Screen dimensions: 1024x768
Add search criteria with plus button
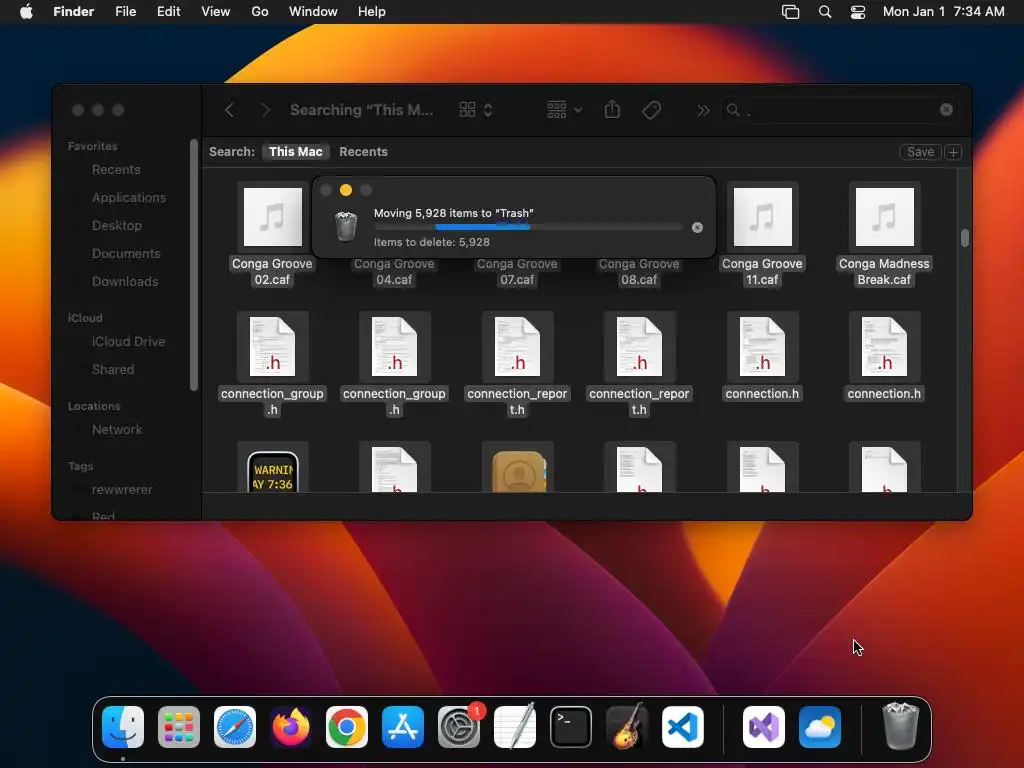[x=953, y=152]
